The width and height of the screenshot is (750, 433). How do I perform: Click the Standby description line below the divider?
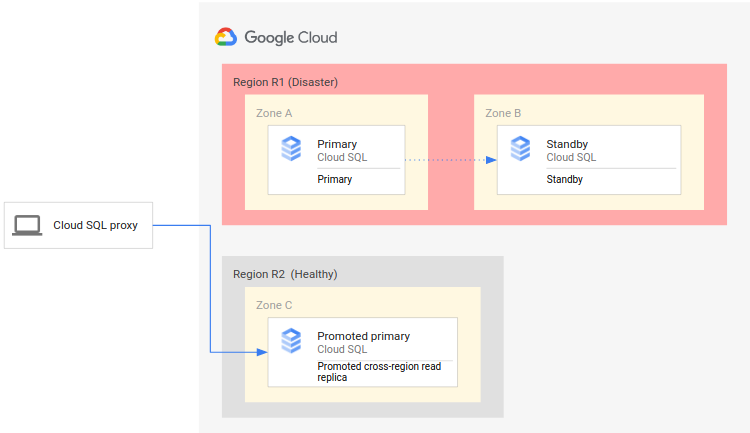pyautogui.click(x=564, y=179)
